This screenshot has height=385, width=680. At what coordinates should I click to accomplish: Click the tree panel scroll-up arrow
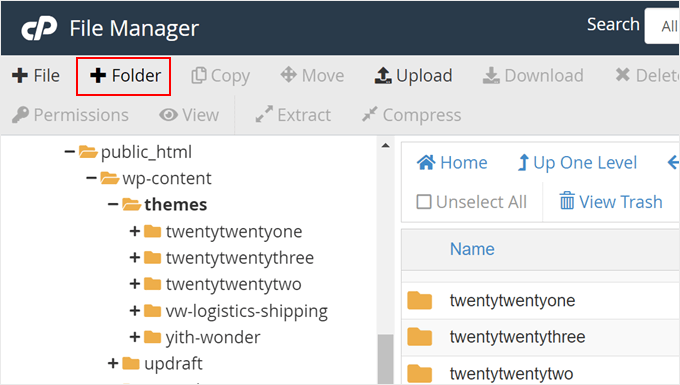pyautogui.click(x=385, y=146)
